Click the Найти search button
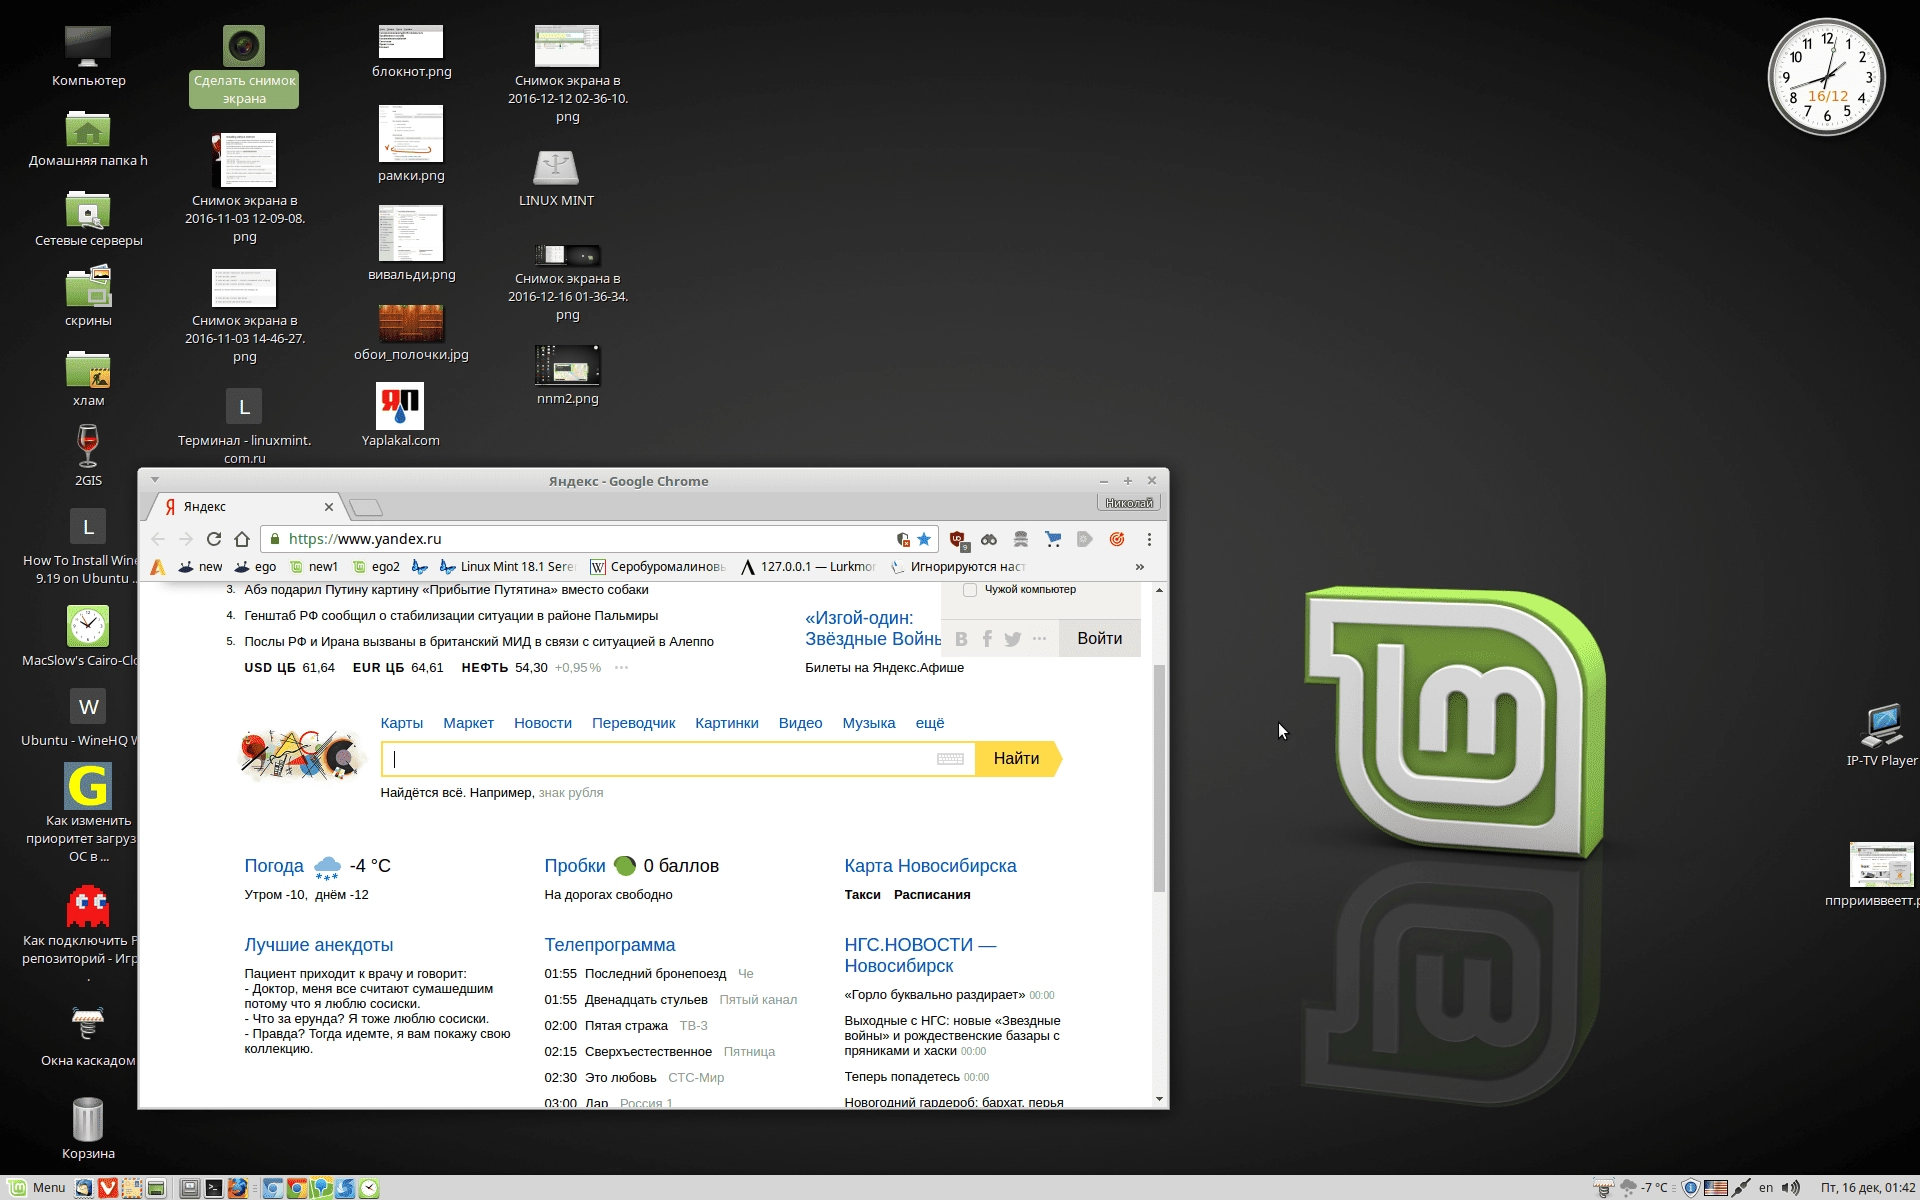1920x1200 pixels. point(1017,759)
